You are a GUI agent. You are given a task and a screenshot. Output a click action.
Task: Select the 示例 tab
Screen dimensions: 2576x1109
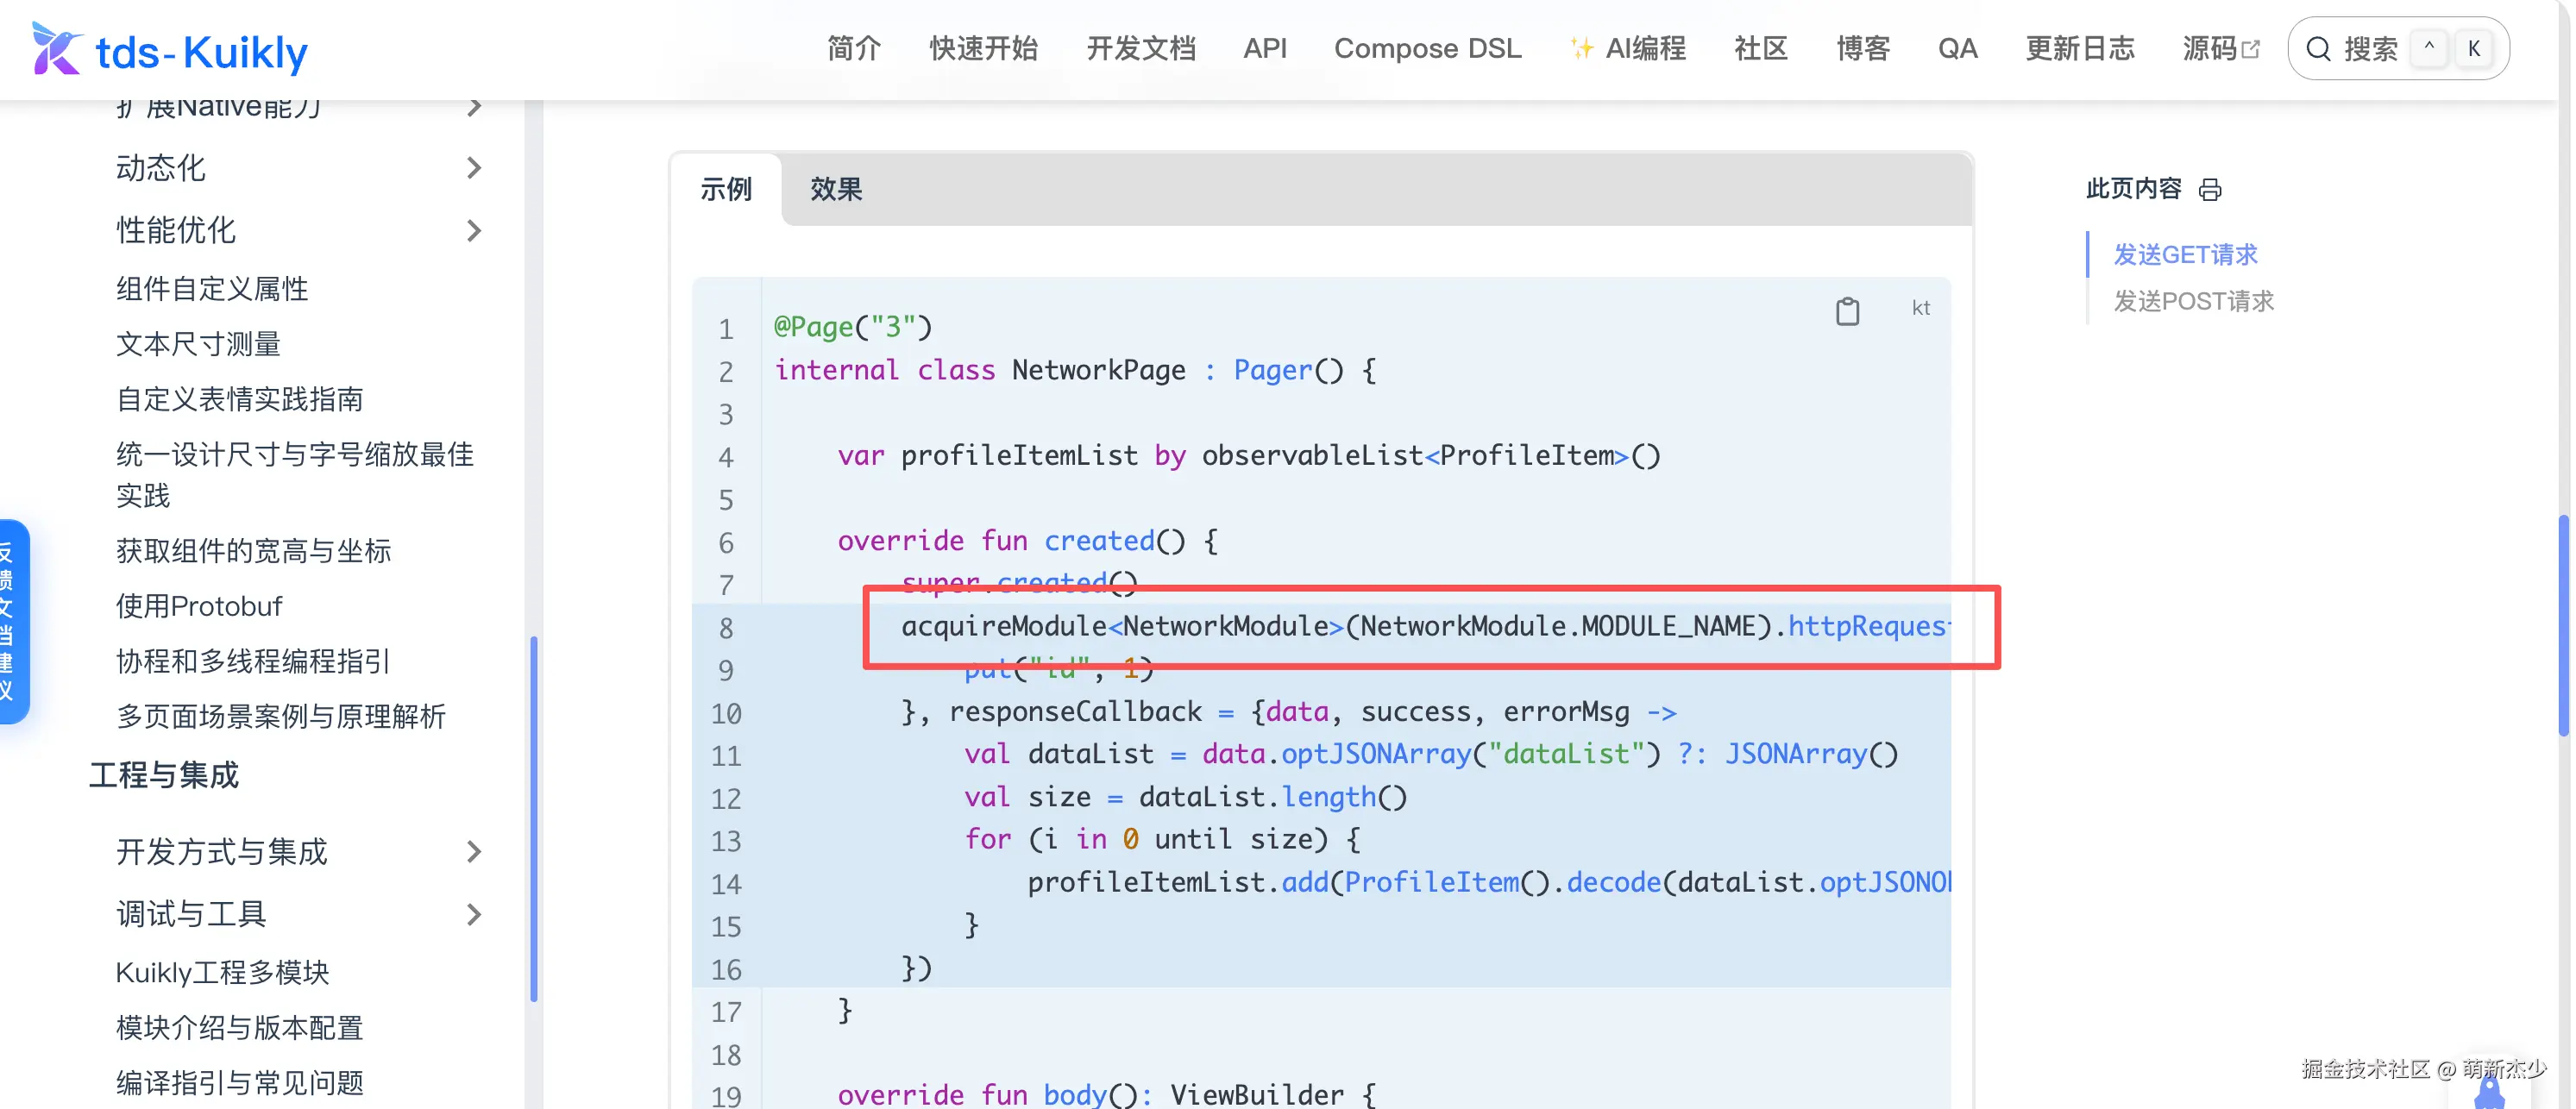point(726,189)
